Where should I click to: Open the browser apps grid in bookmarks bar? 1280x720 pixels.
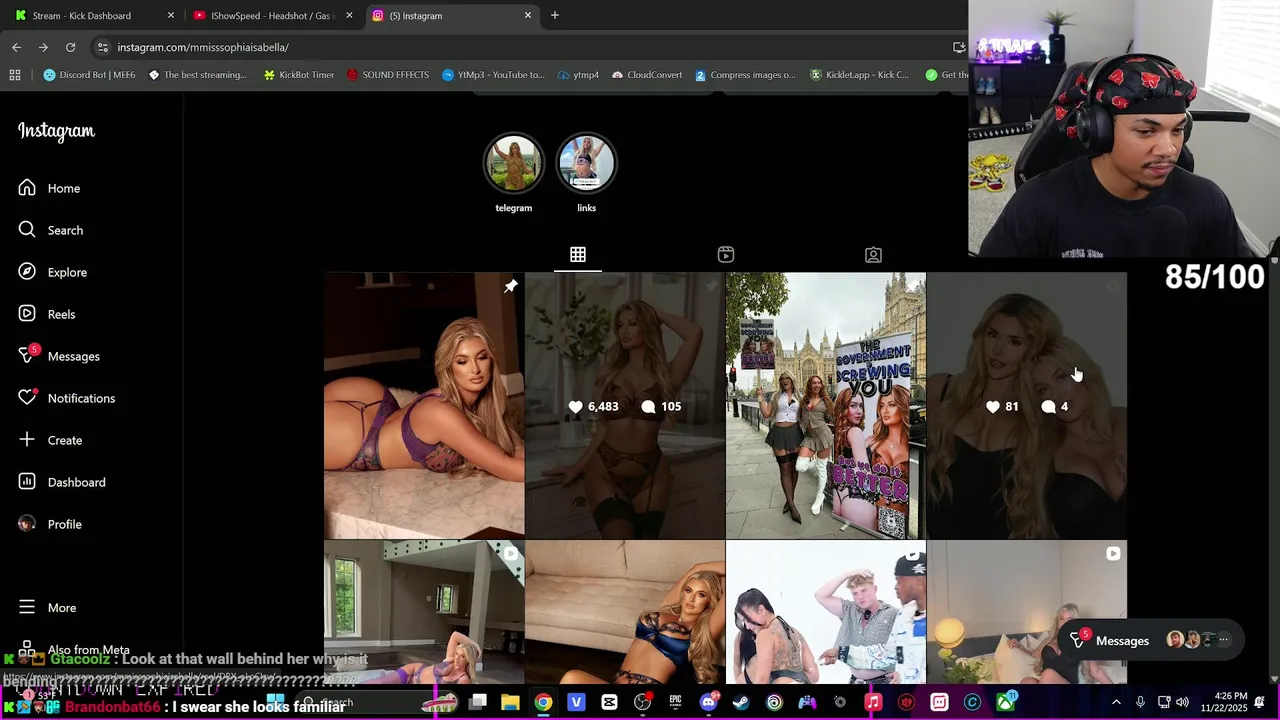(x=14, y=75)
